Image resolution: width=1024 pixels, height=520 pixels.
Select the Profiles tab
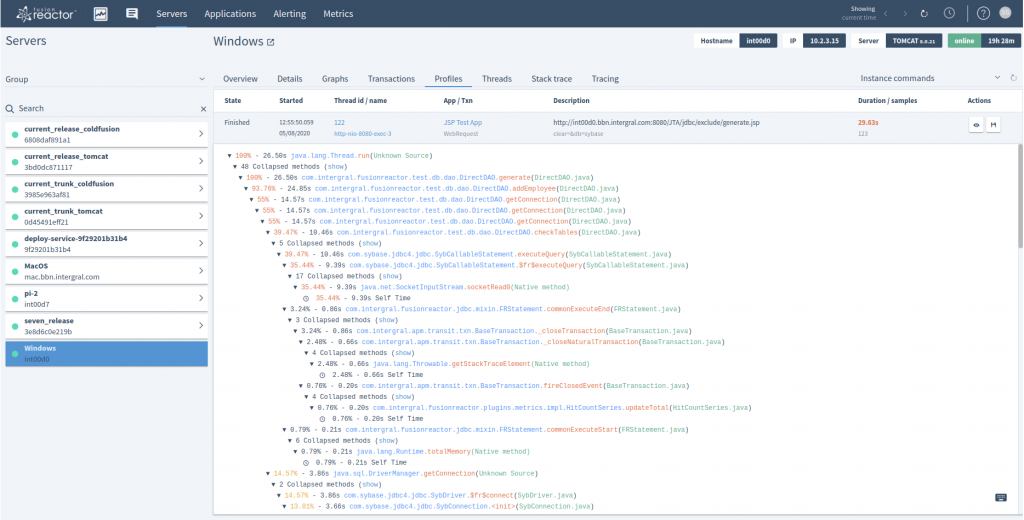pos(448,78)
